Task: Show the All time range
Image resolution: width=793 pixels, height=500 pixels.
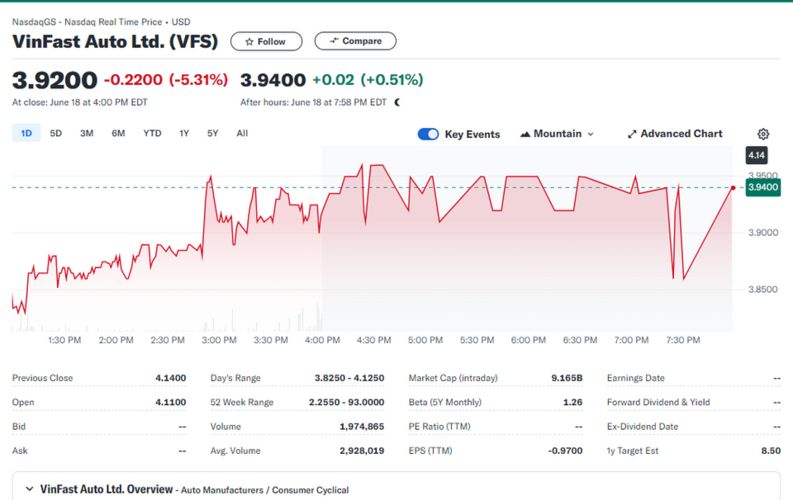Action: click(x=242, y=133)
